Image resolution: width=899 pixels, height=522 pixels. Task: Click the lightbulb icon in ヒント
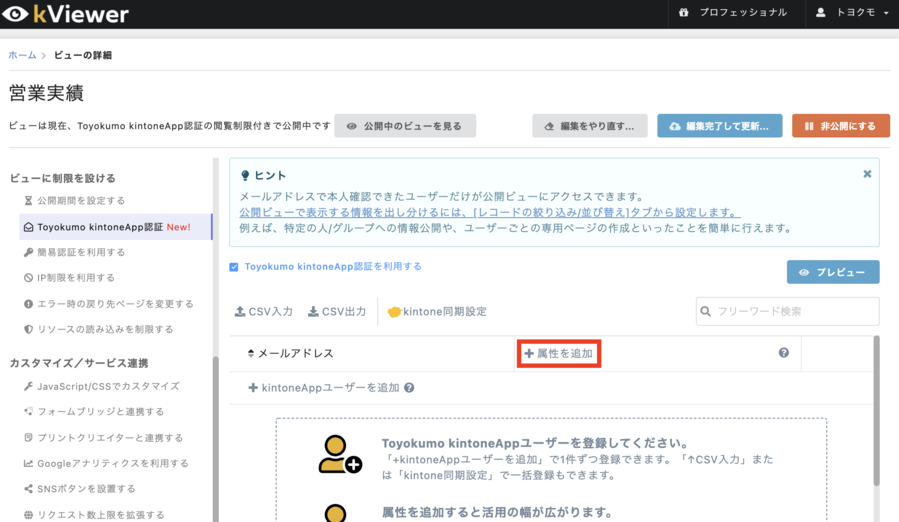pyautogui.click(x=245, y=176)
